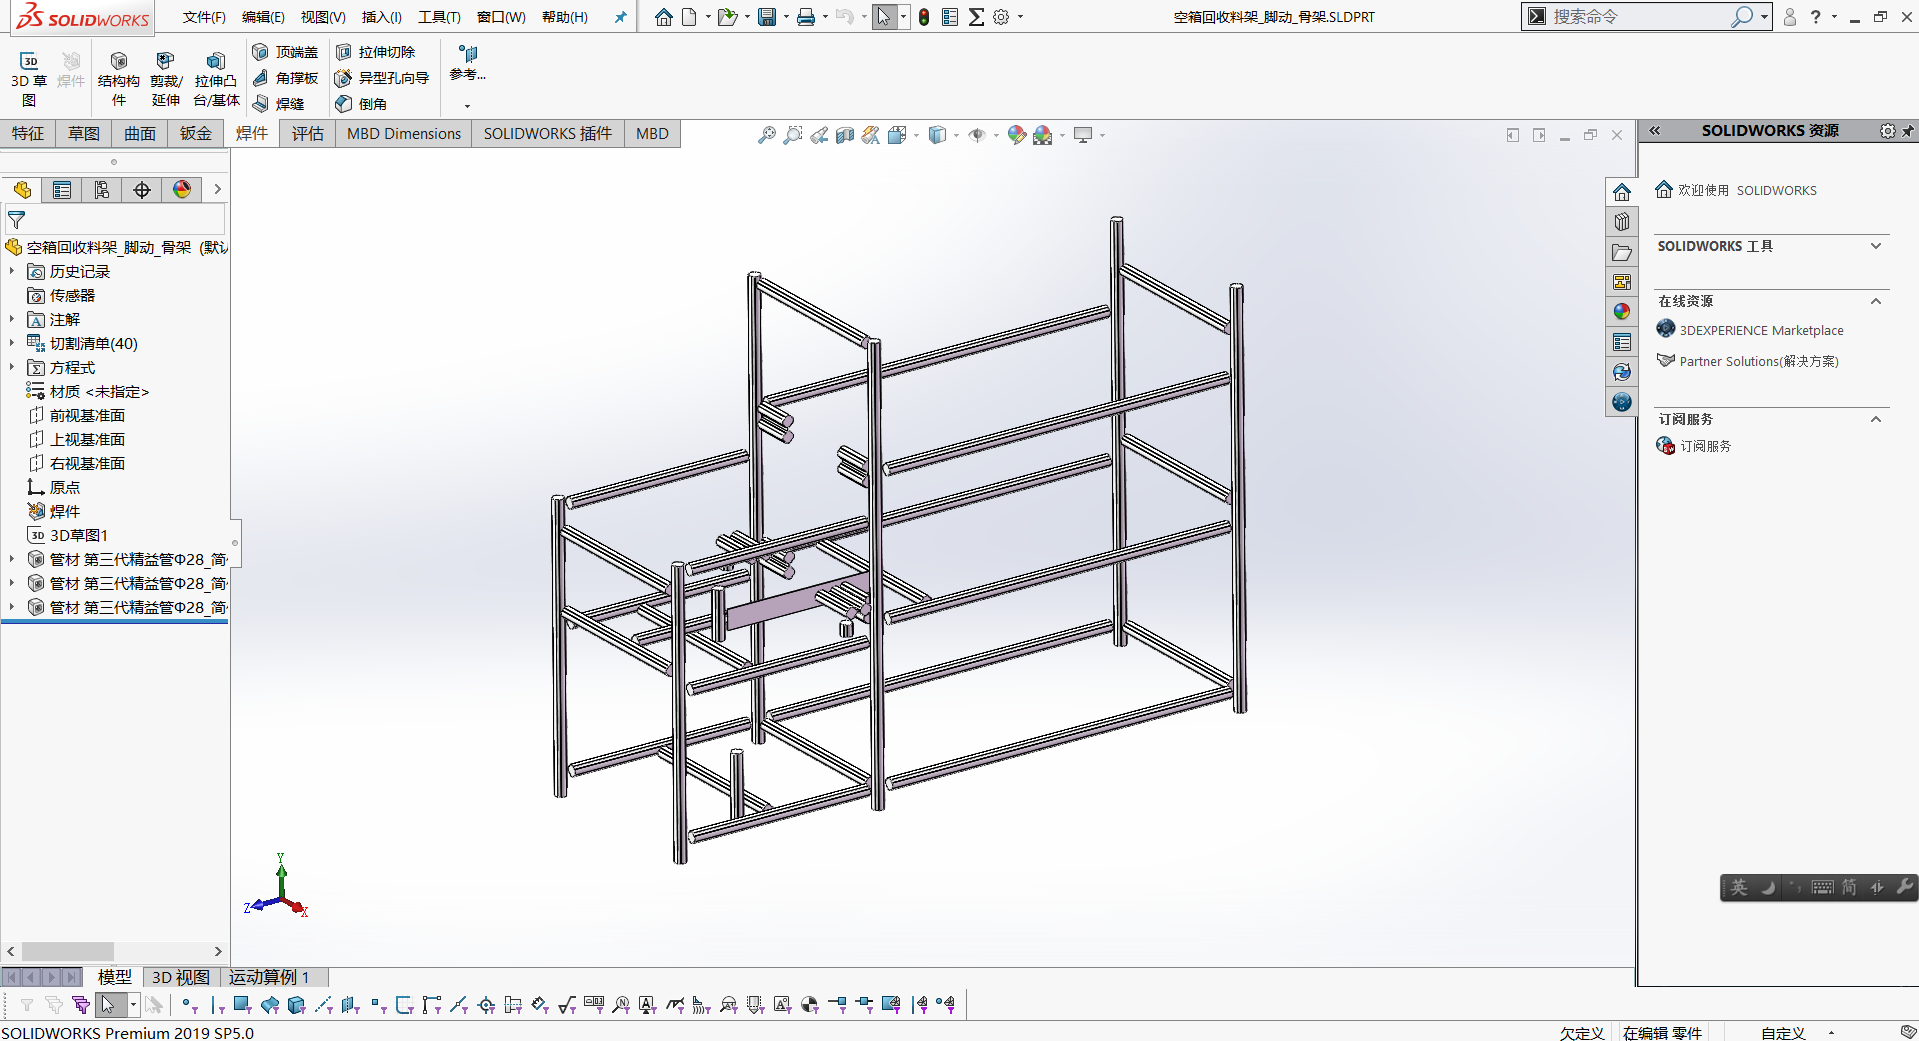1919x1041 pixels.
Task: Create a 焊缝 weld bead
Action: [278, 104]
